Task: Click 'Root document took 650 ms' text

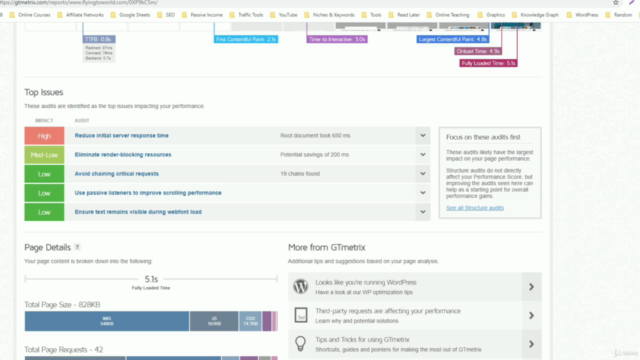Action: point(315,136)
